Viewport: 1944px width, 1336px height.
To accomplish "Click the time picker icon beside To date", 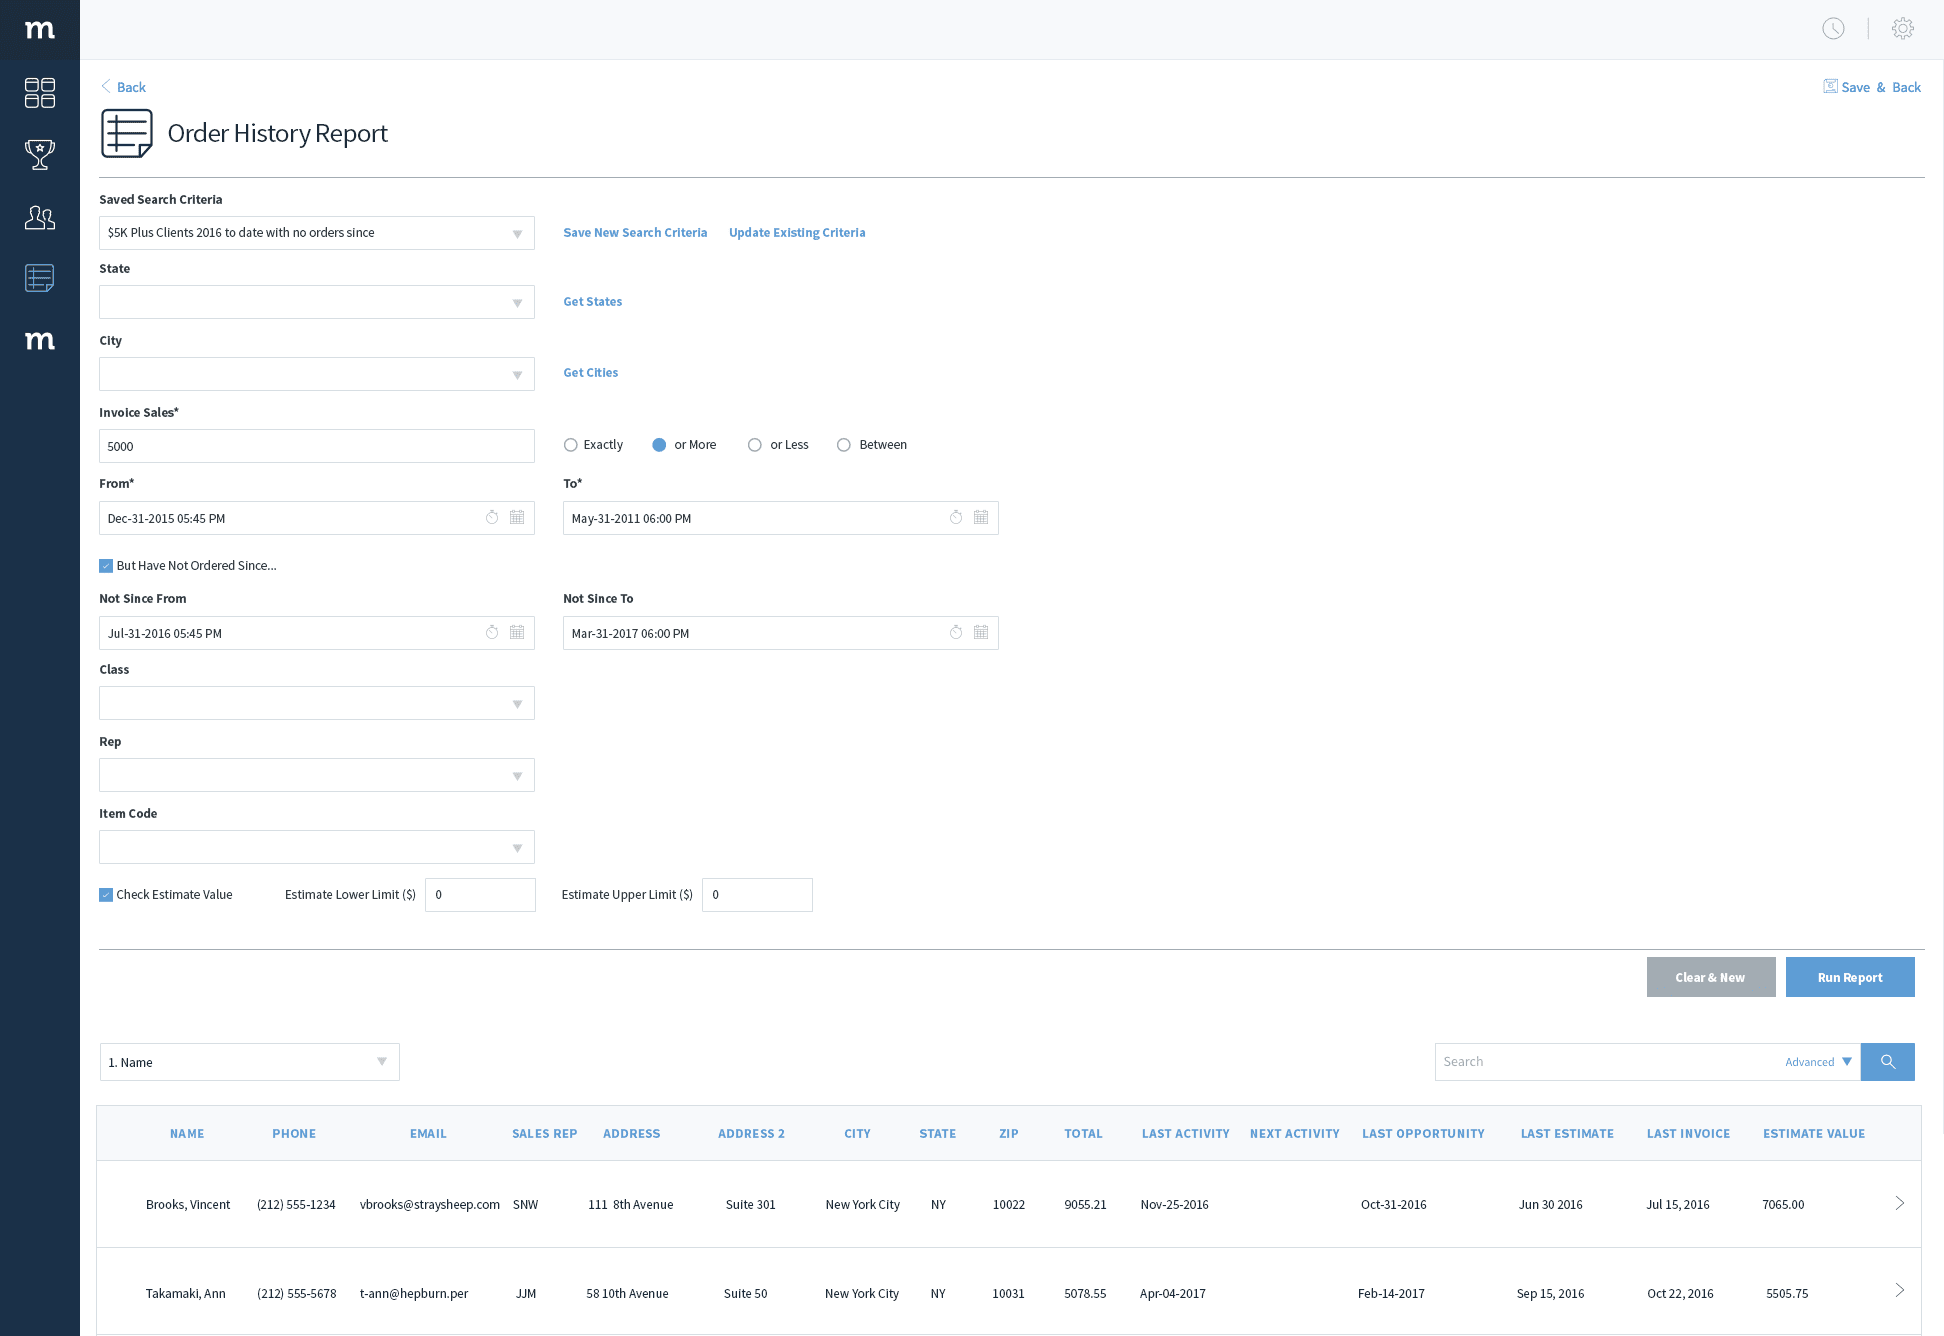I will point(955,518).
